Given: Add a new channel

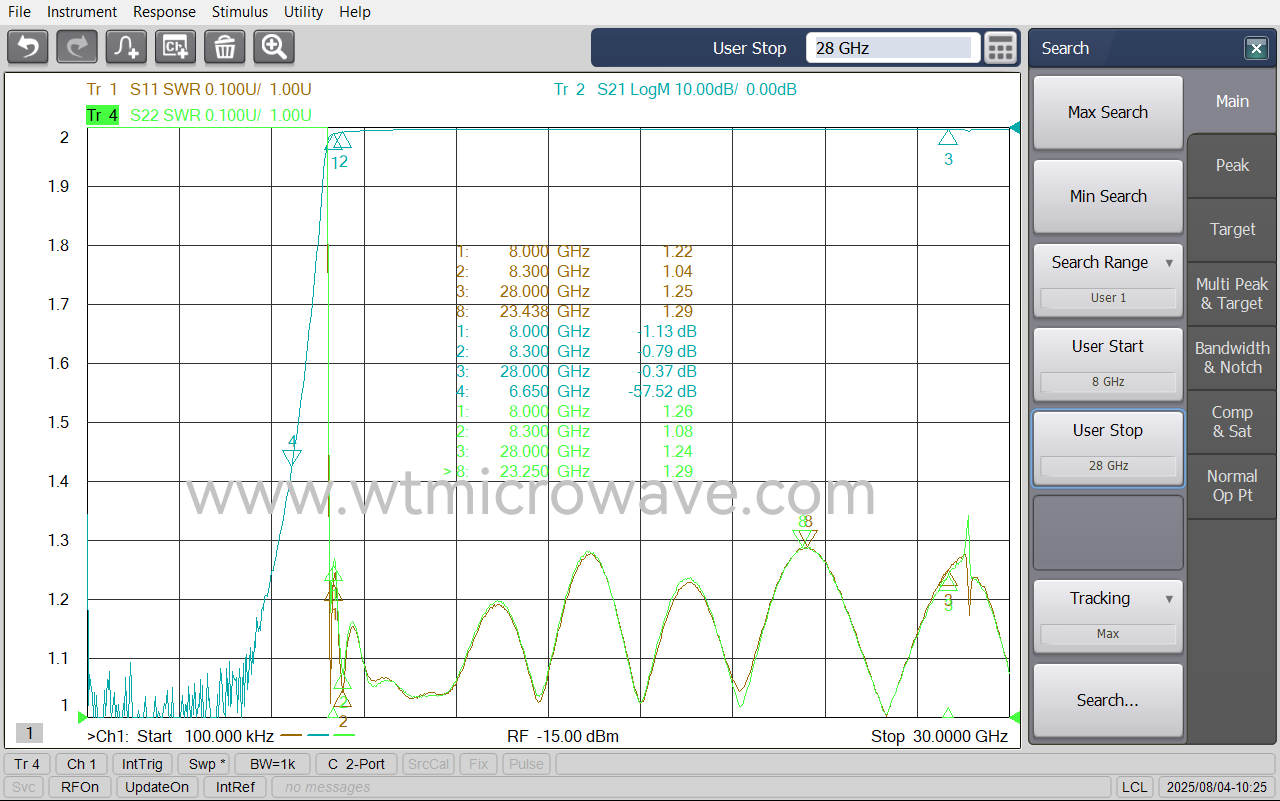Looking at the screenshot, I should tap(175, 46).
